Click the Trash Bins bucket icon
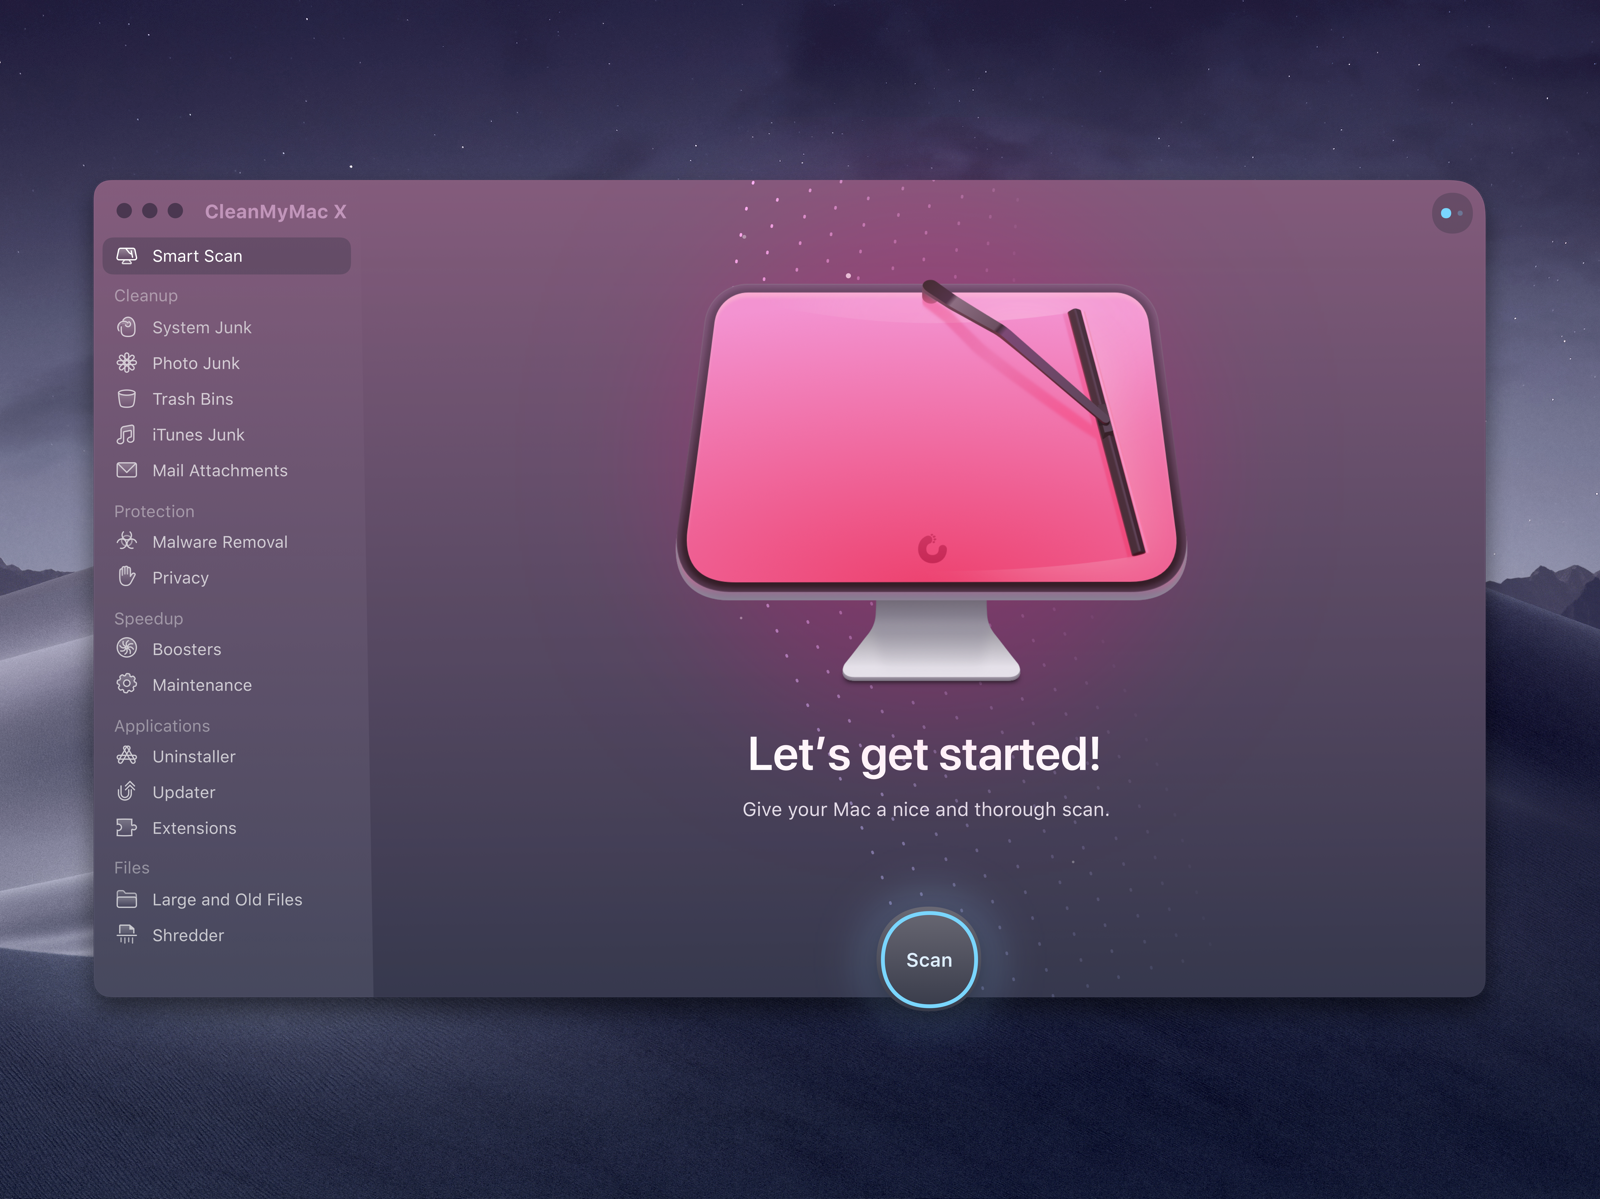 pyautogui.click(x=127, y=399)
